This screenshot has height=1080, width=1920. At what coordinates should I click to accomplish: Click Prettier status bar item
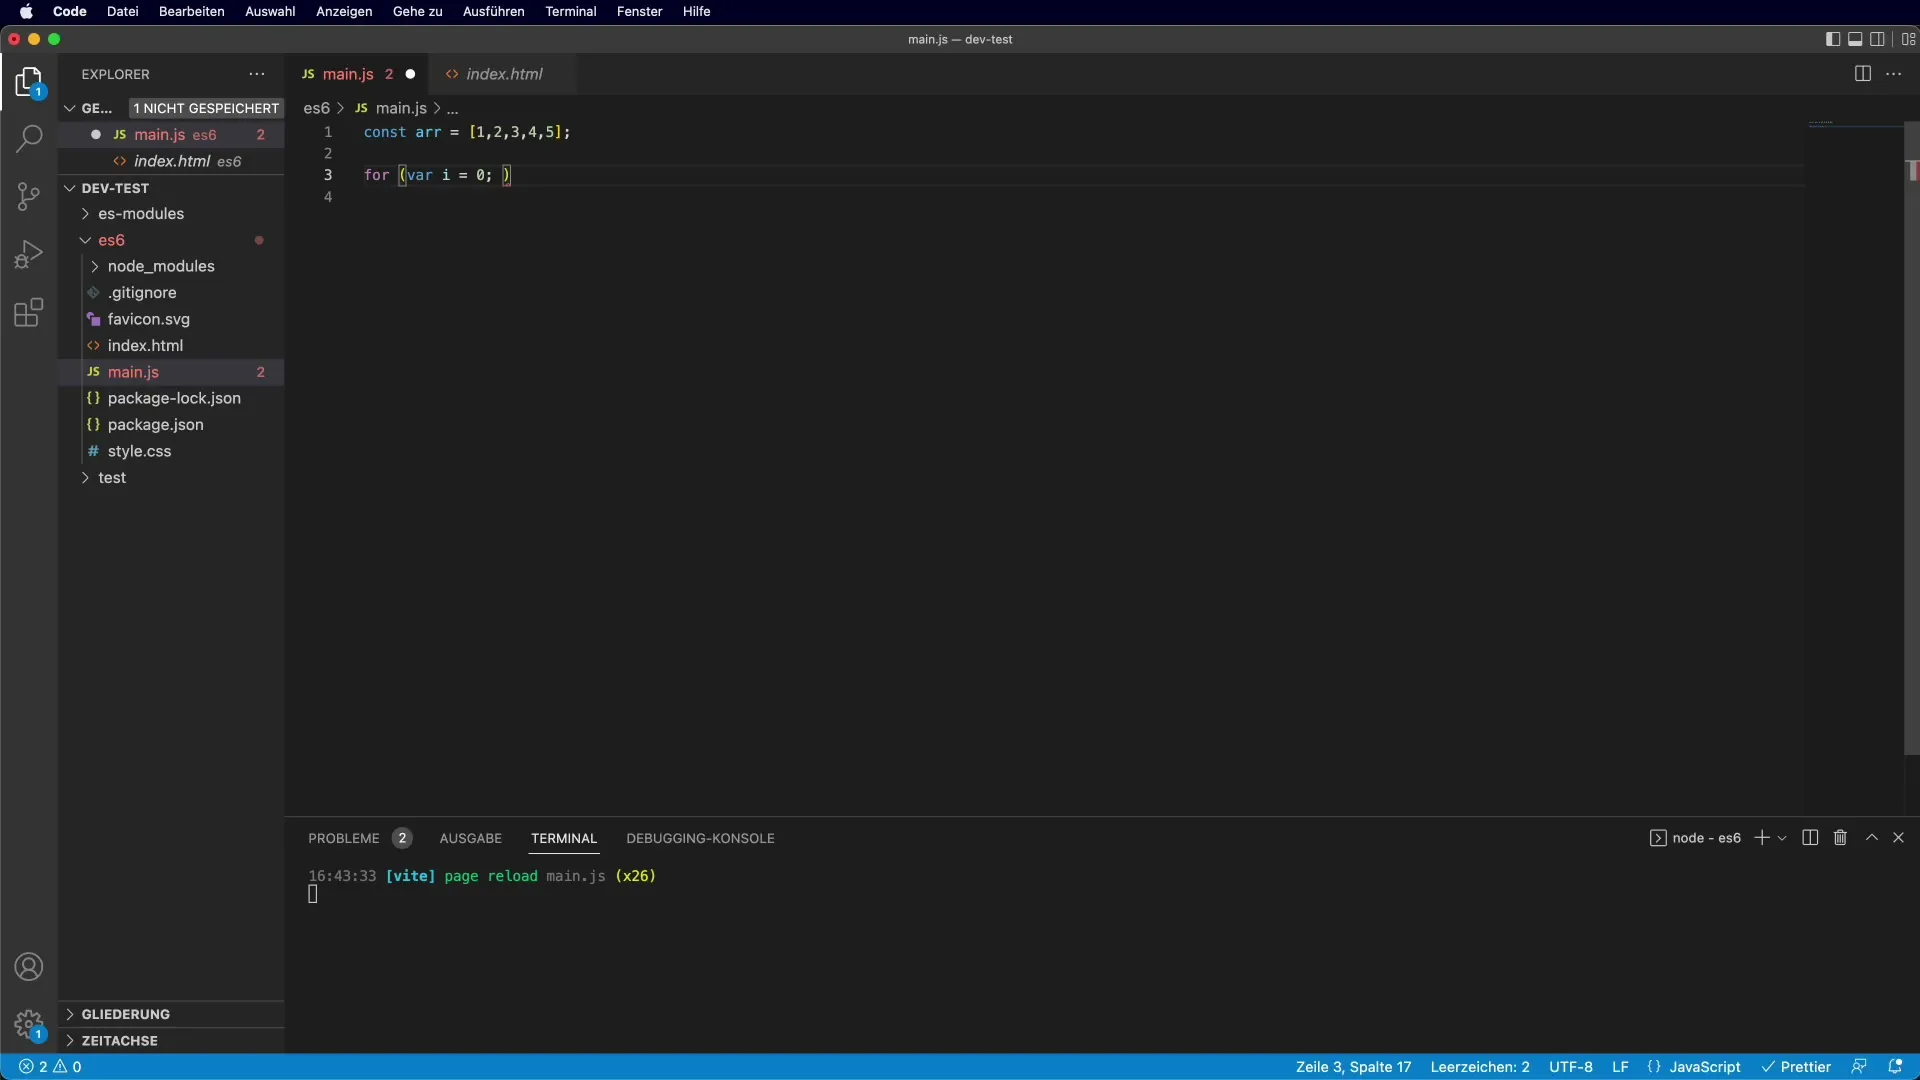point(1796,1067)
